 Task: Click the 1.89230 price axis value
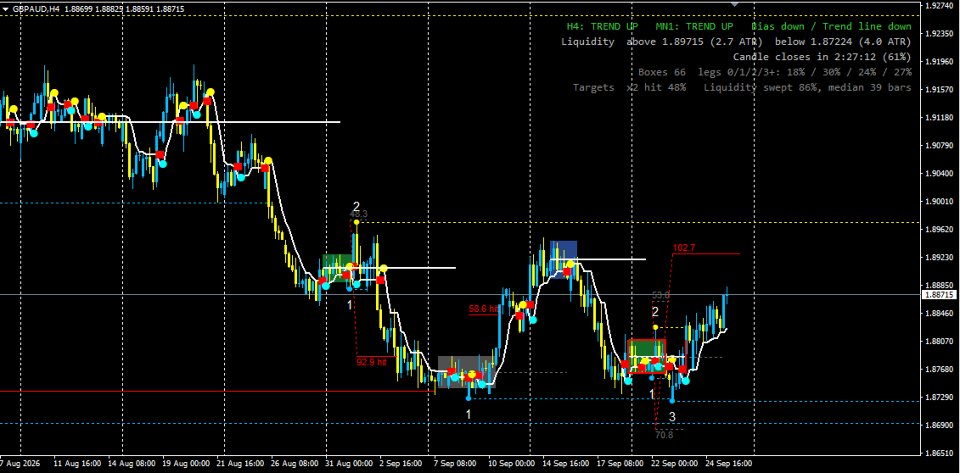click(940, 257)
